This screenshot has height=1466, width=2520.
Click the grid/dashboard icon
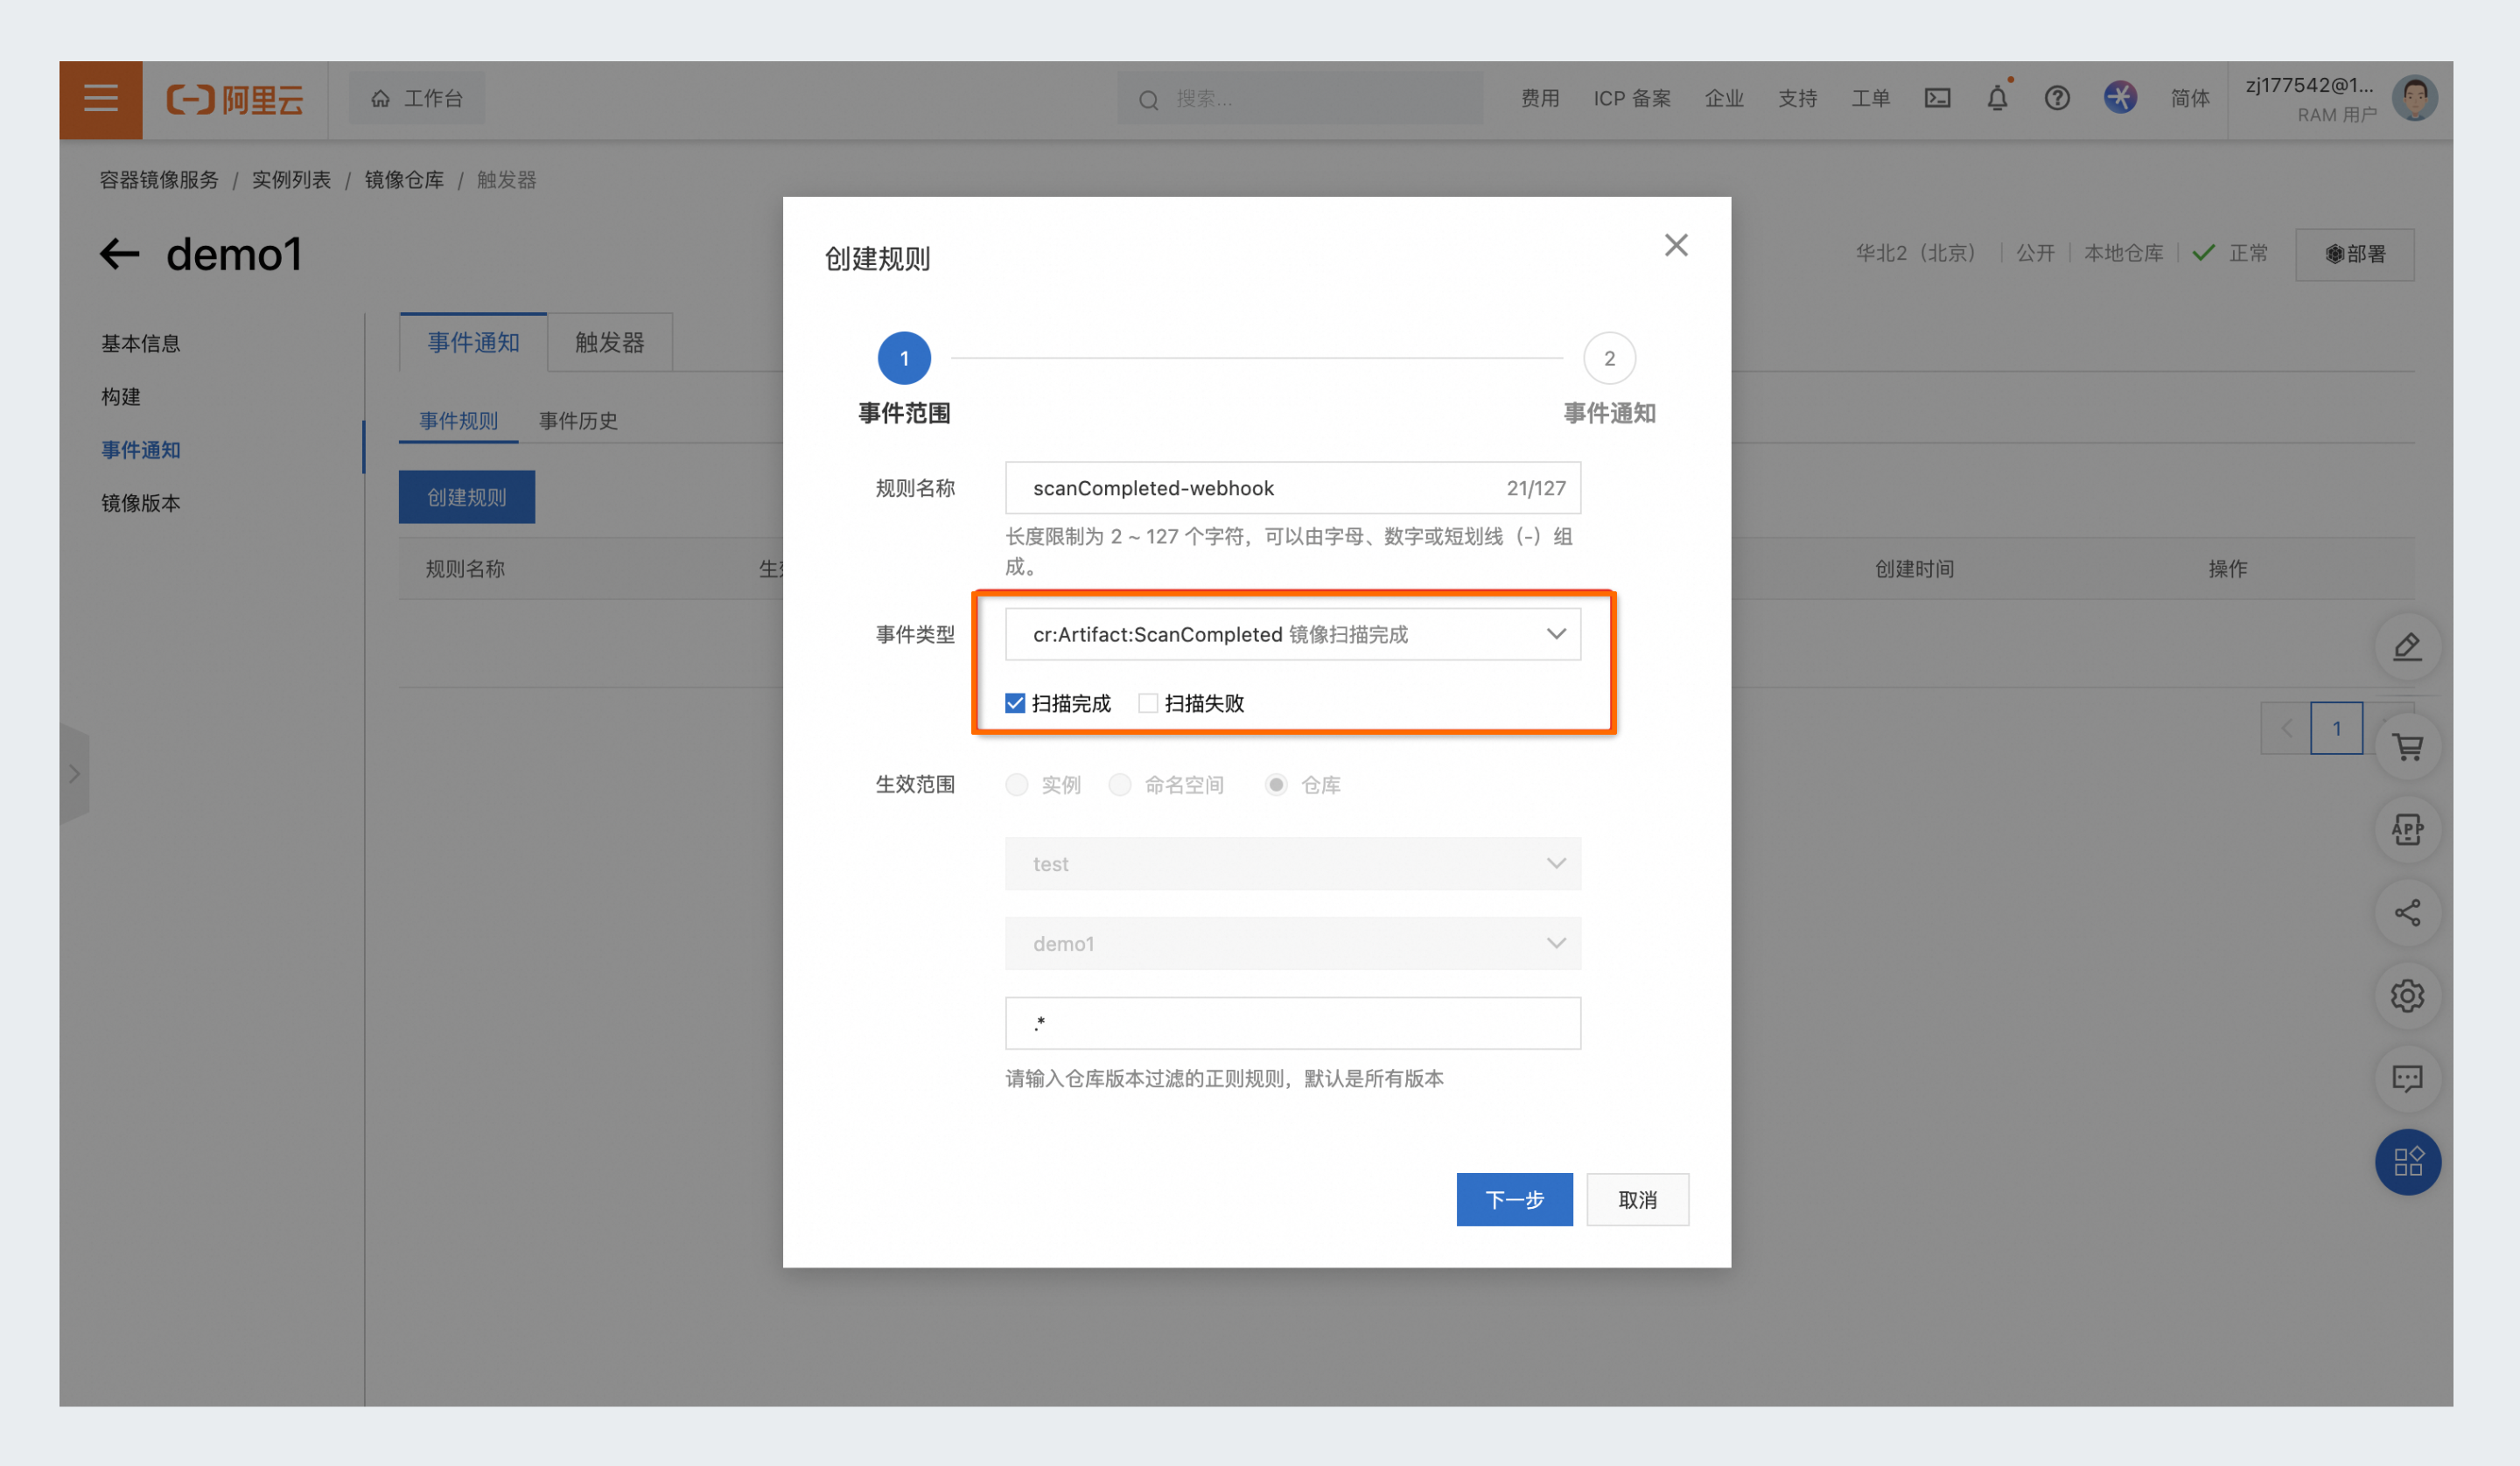coord(2410,1161)
